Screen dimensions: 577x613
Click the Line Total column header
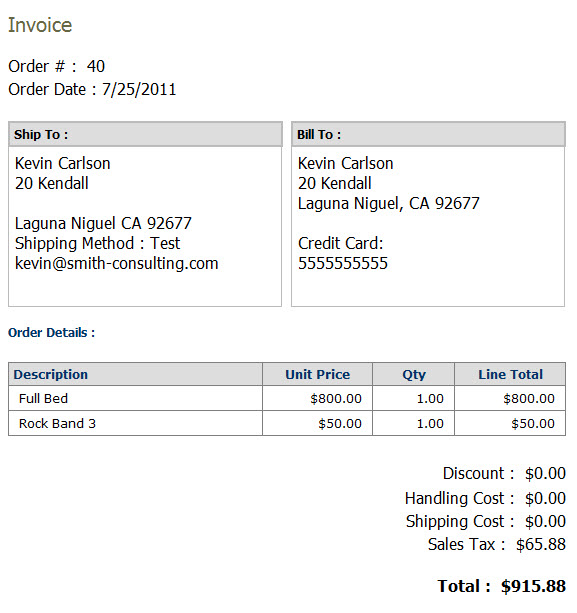tap(510, 375)
